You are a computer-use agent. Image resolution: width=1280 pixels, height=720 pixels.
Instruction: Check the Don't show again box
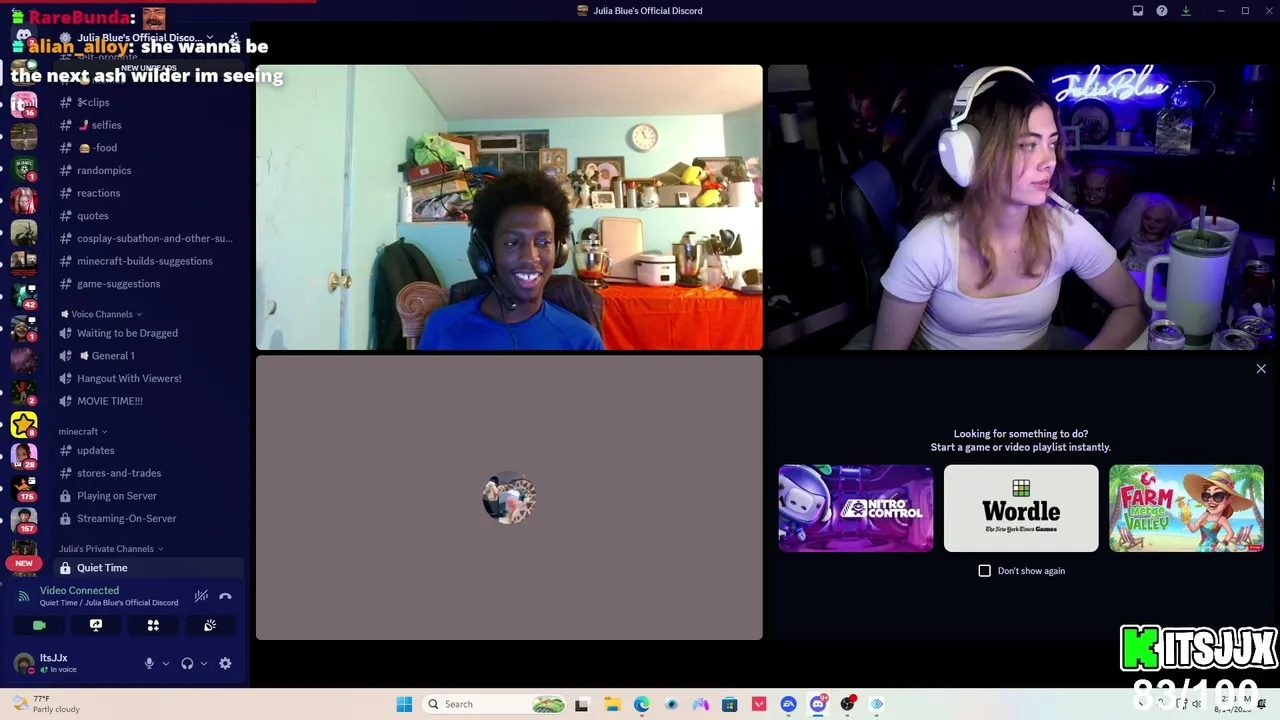[x=985, y=571]
